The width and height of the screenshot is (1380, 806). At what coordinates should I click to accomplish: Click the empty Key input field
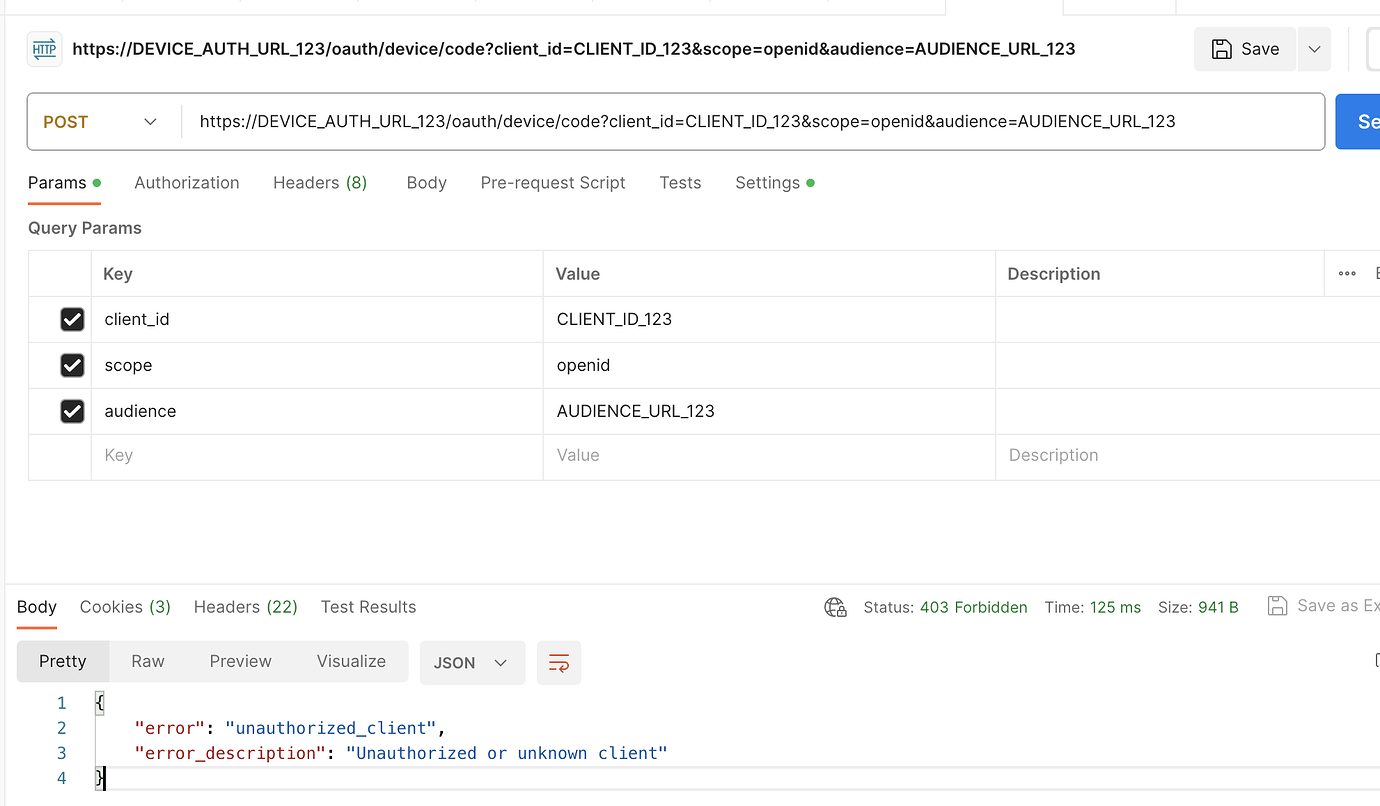pos(200,455)
